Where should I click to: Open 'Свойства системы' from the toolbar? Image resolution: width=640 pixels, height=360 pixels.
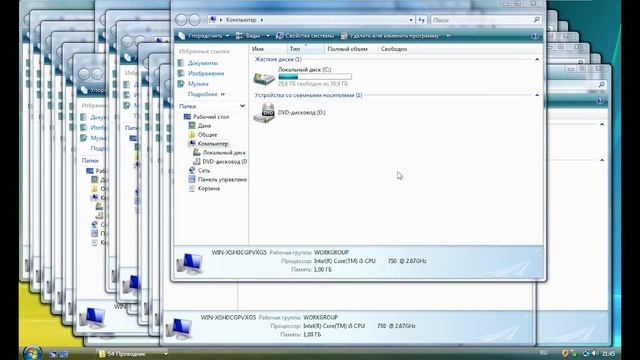[x=305, y=36]
